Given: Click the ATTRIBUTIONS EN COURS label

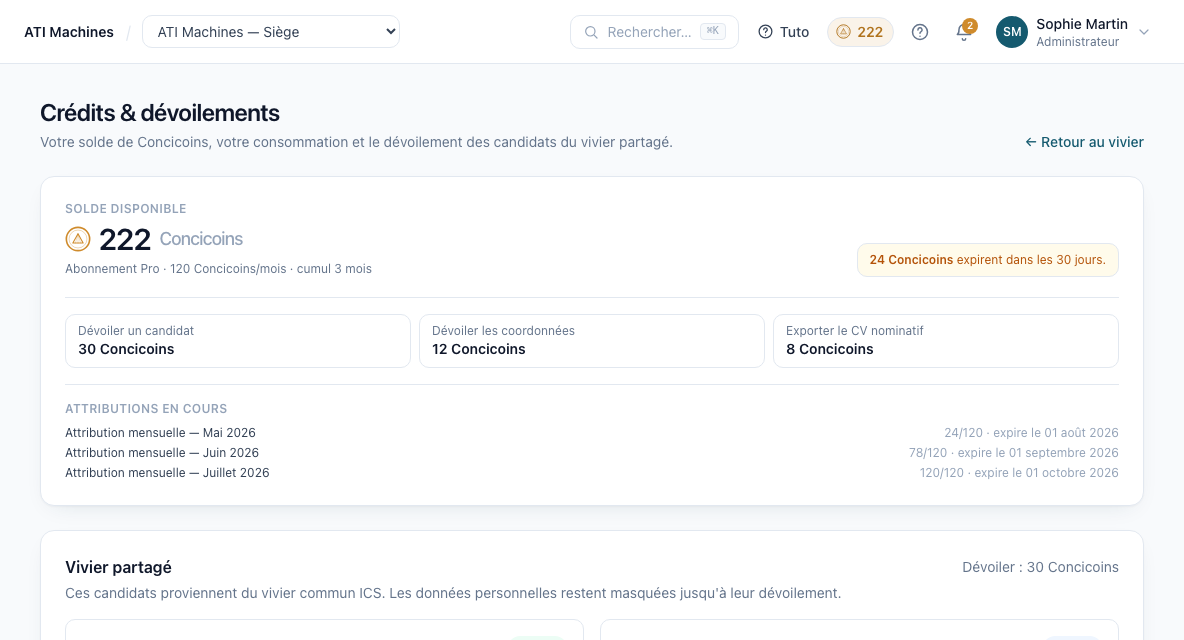Looking at the screenshot, I should [x=146, y=408].
